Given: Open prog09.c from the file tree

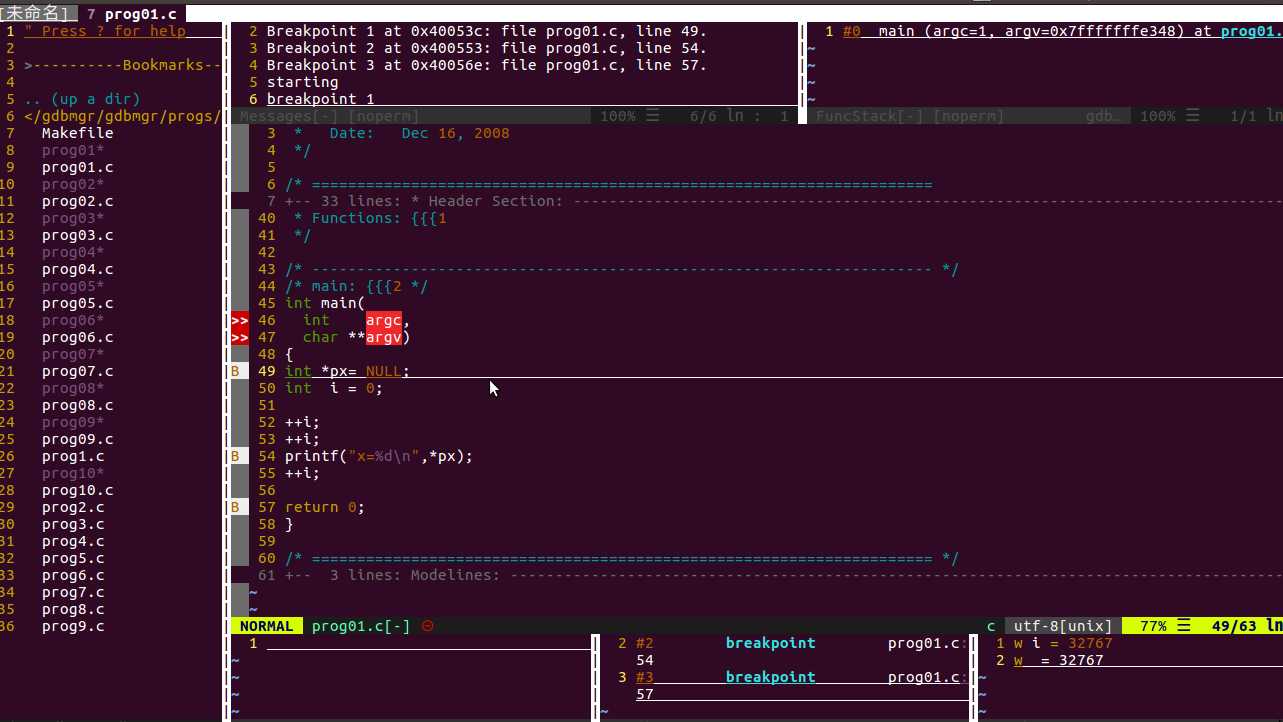Looking at the screenshot, I should [x=77, y=439].
